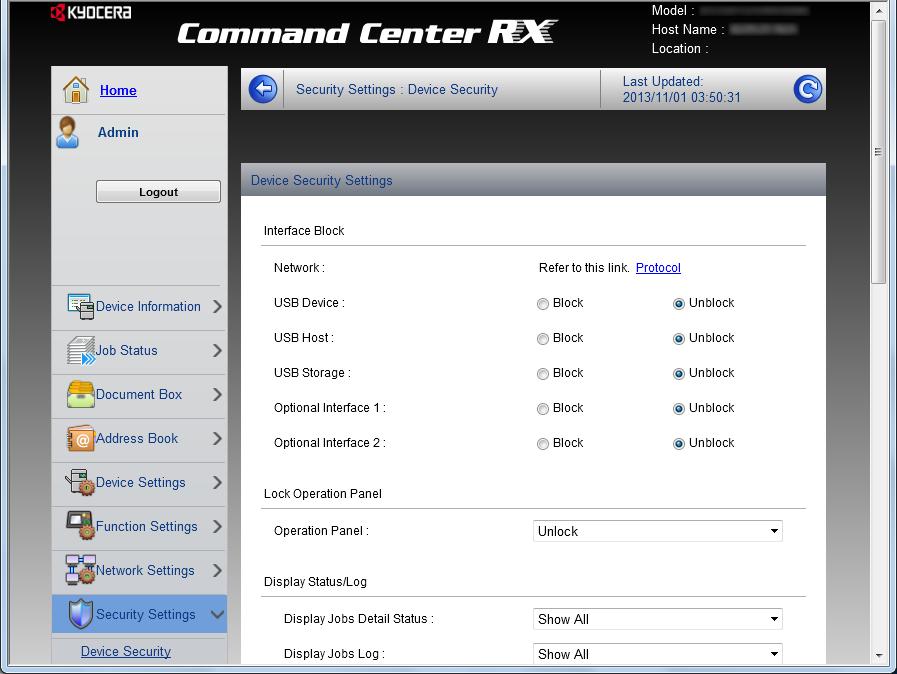897x674 pixels.
Task: Click the scrollbar up arrow
Action: coord(878,10)
